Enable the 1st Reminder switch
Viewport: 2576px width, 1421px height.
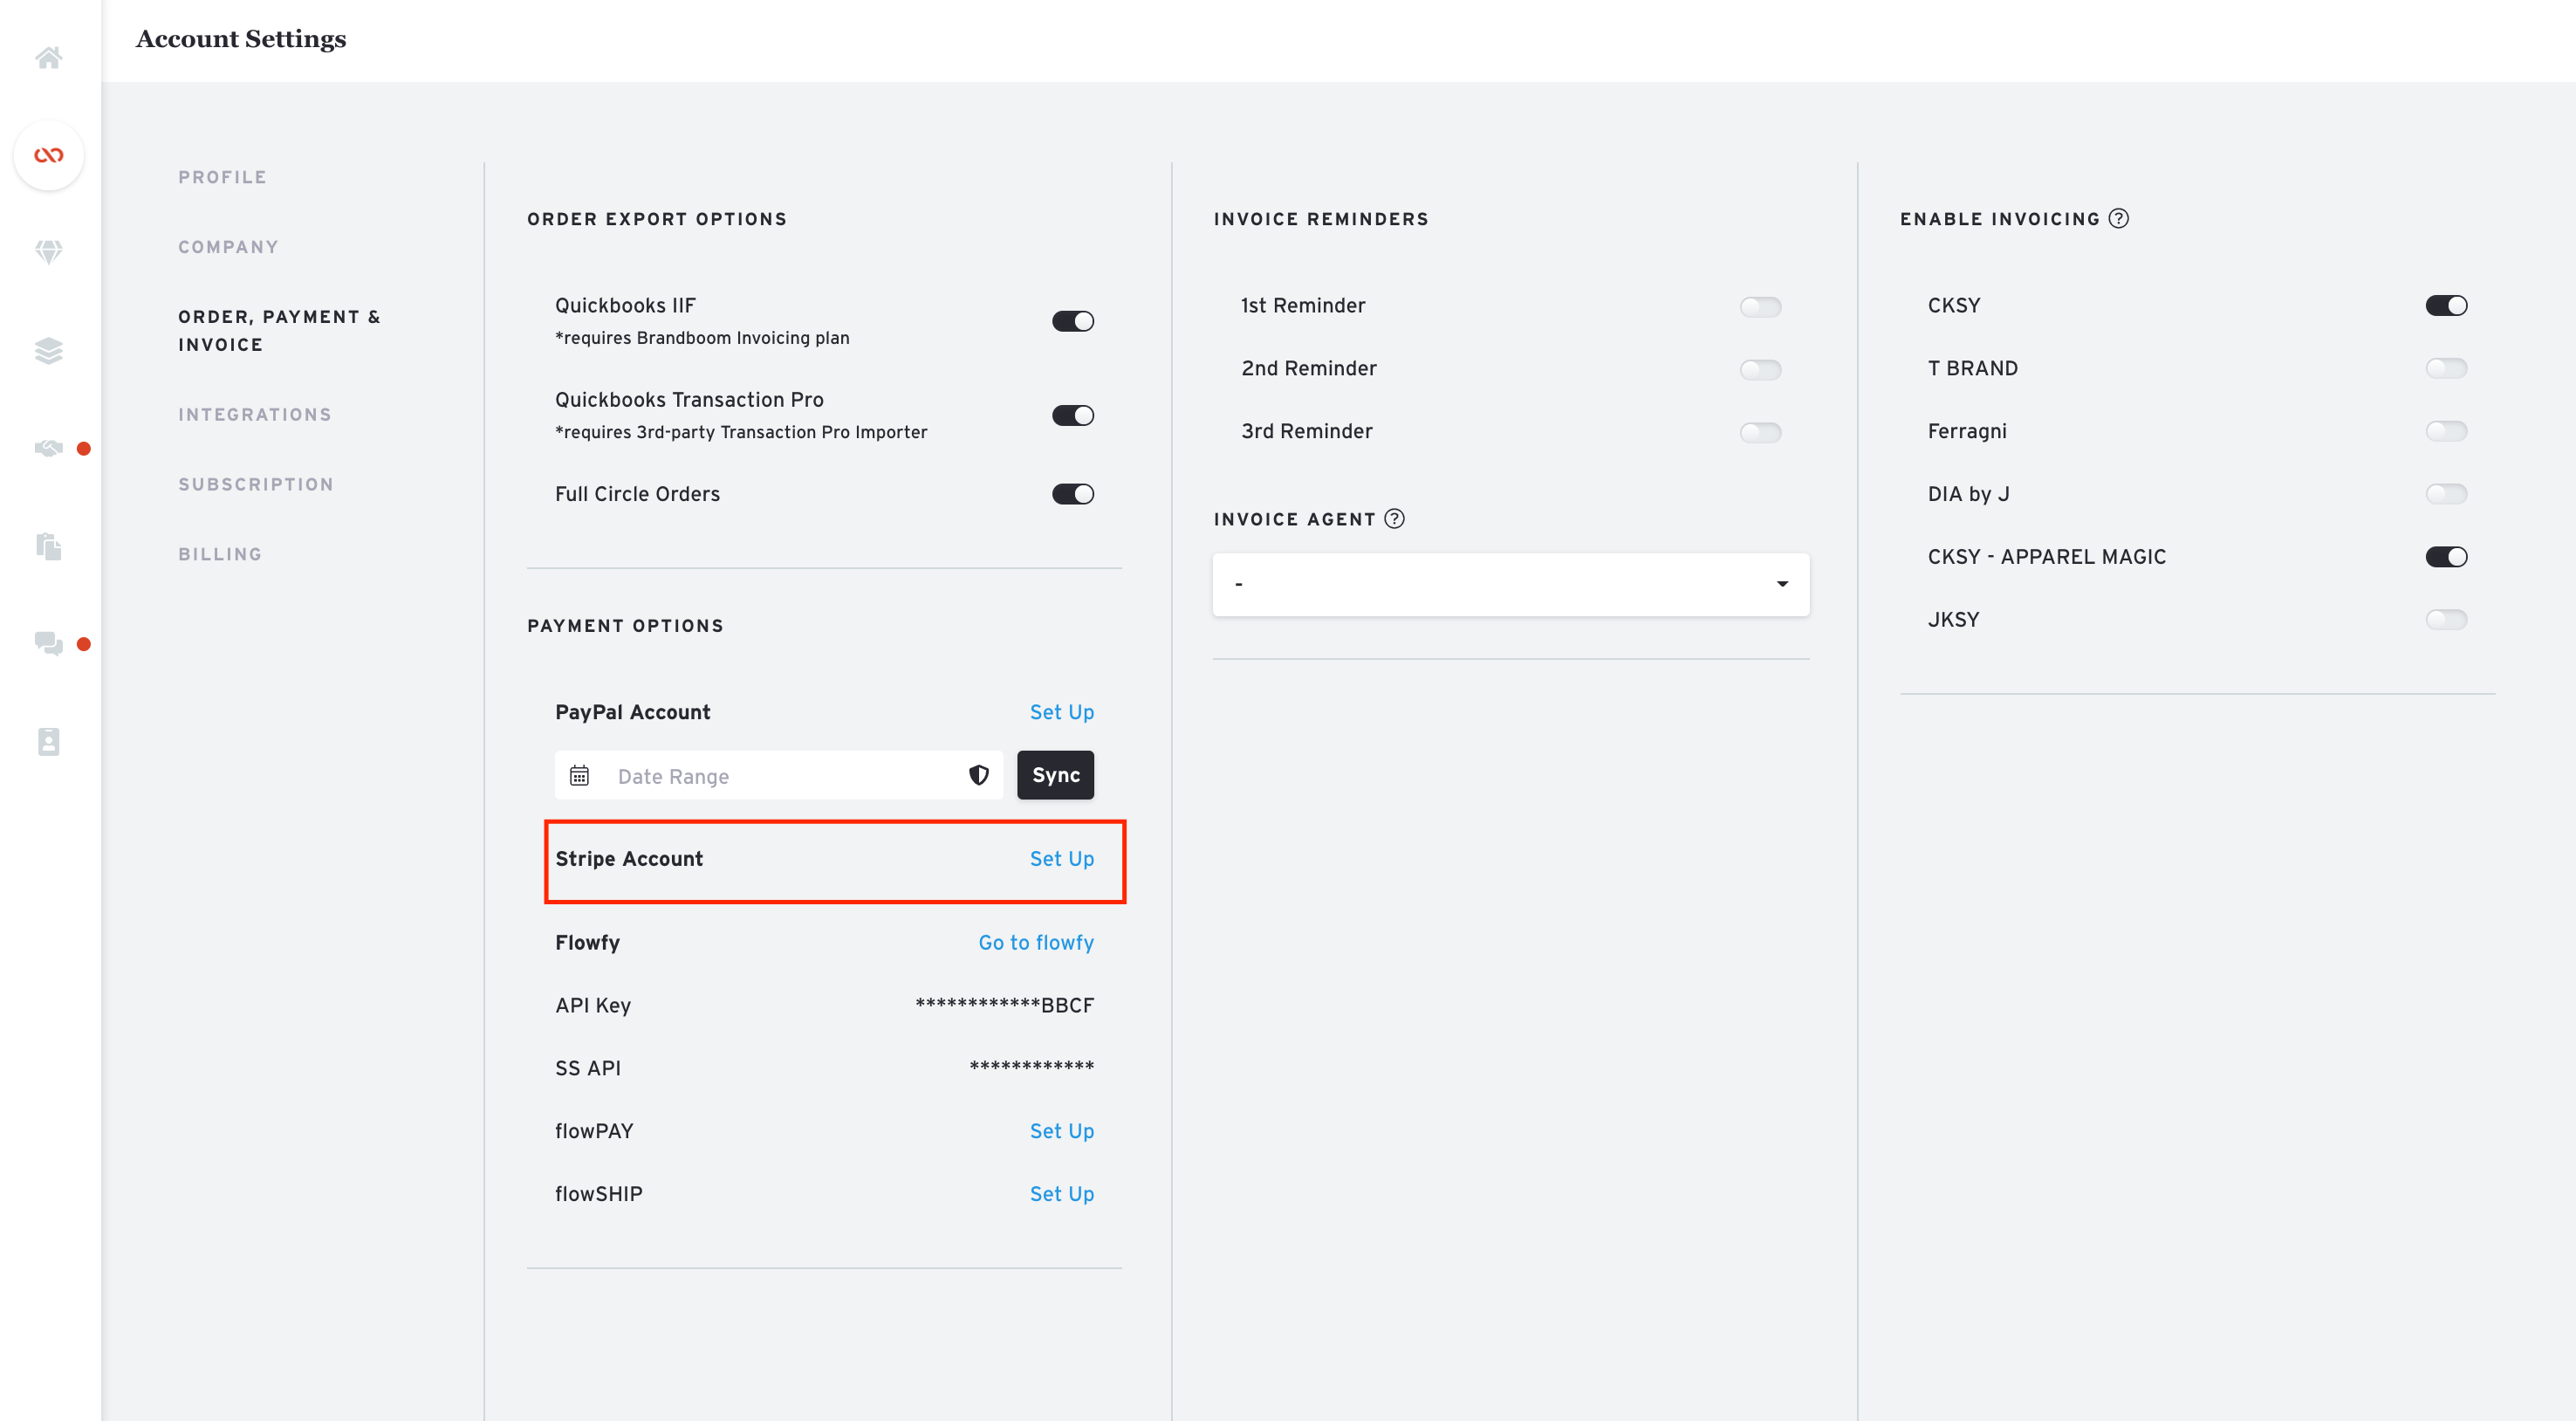(1760, 306)
